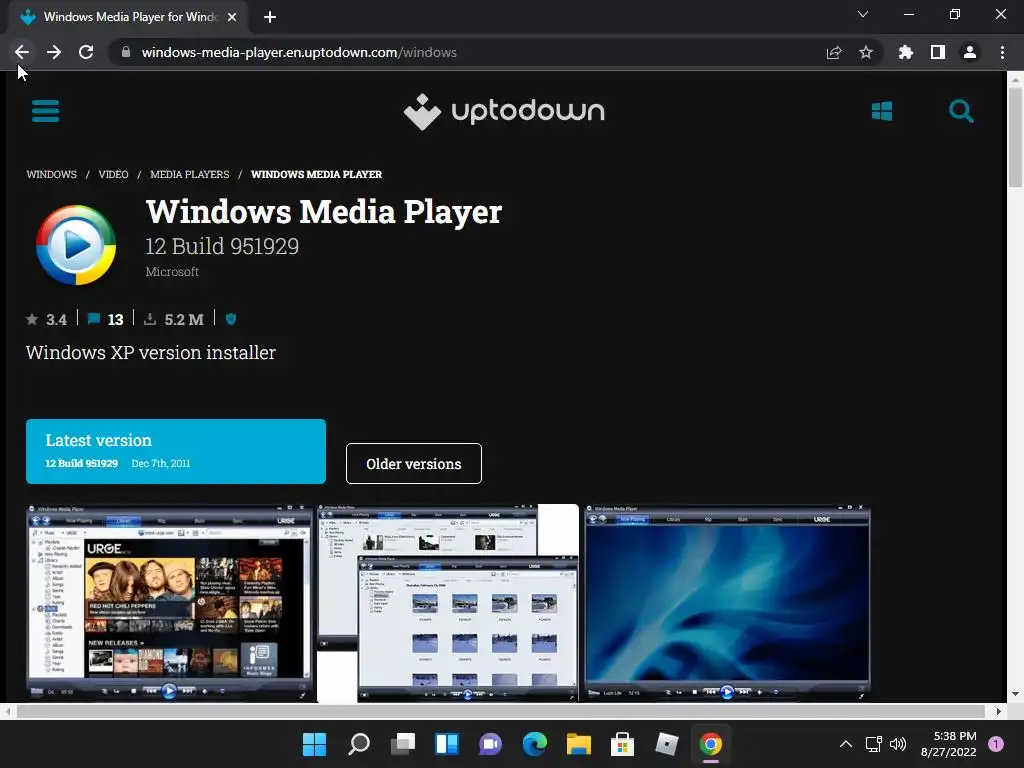Click WINDOWS MEDIA PLAYER breadcrumb

[x=316, y=174]
